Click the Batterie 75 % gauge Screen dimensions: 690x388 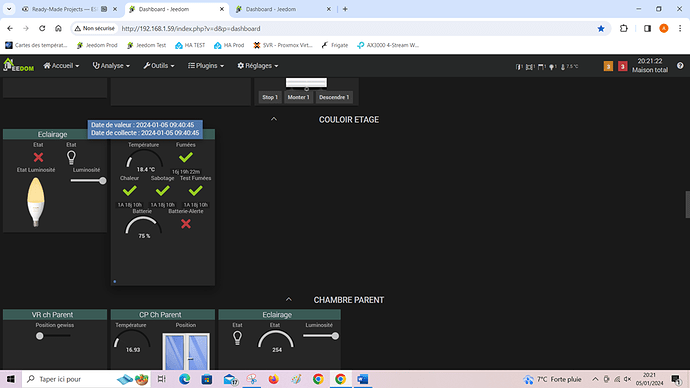point(143,227)
